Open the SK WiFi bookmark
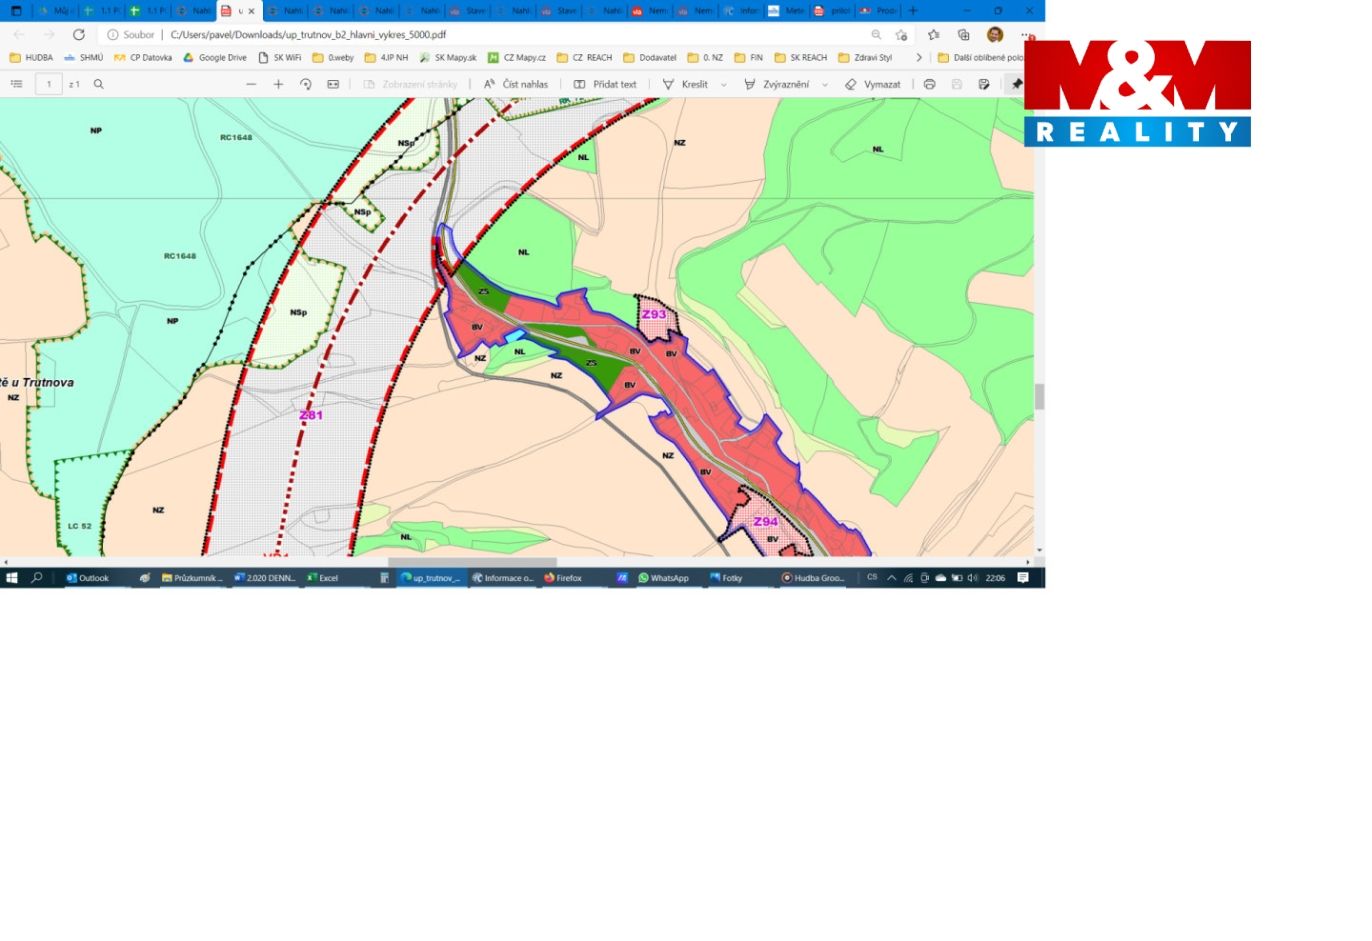Screen dimensions: 1372x941 [x=280, y=58]
